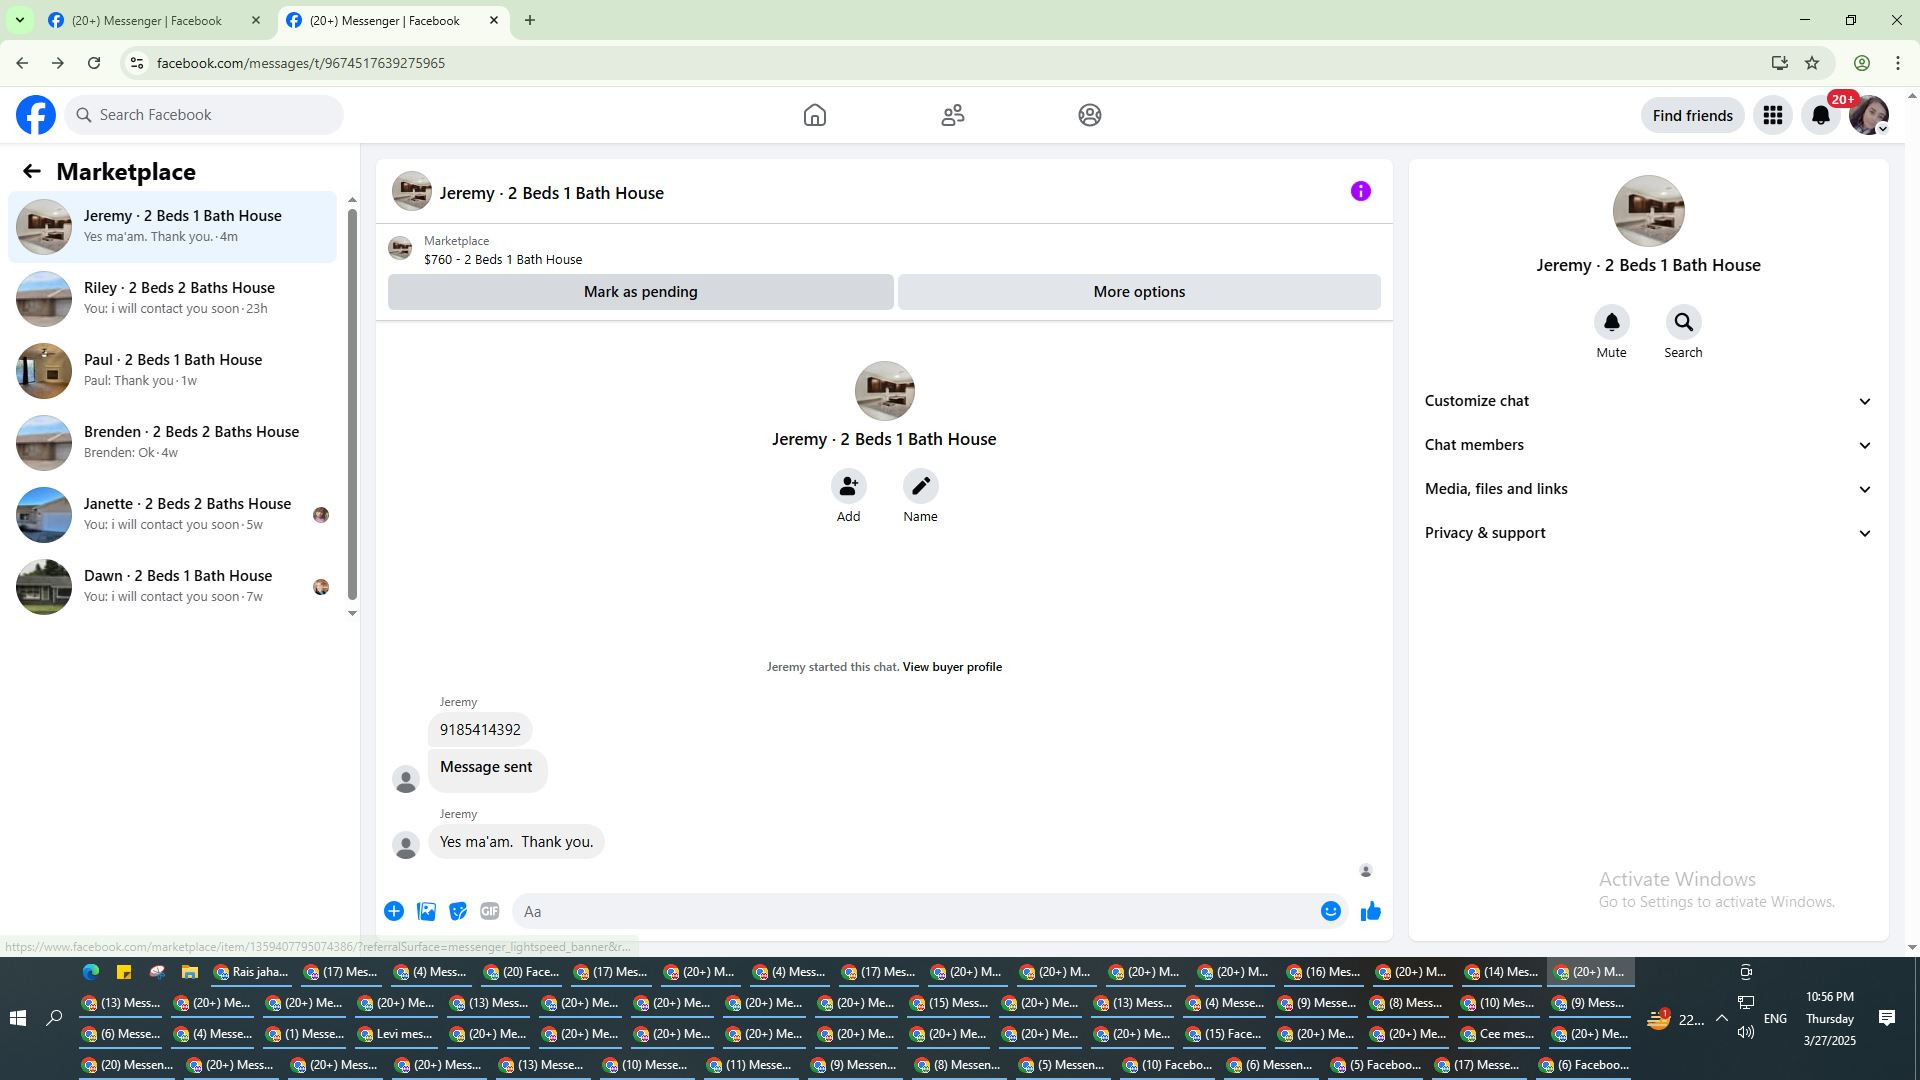This screenshot has height=1080, width=1920.
Task: Click the browser address bar URL
Action: (x=301, y=63)
